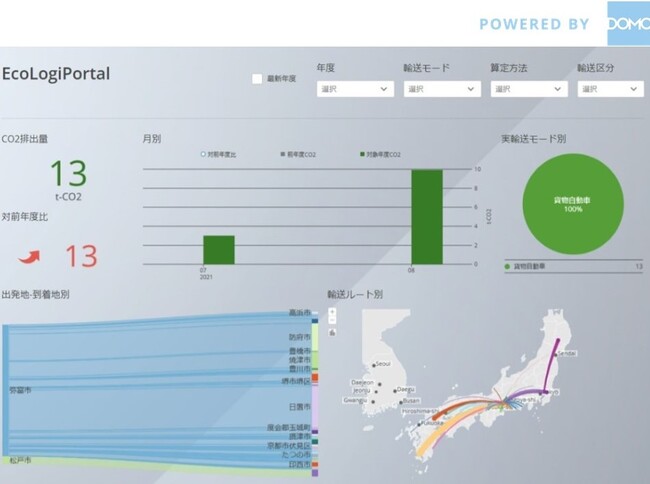Click the orange node block beside 堺市堺区
This screenshot has height=484, width=650.
coord(315,378)
